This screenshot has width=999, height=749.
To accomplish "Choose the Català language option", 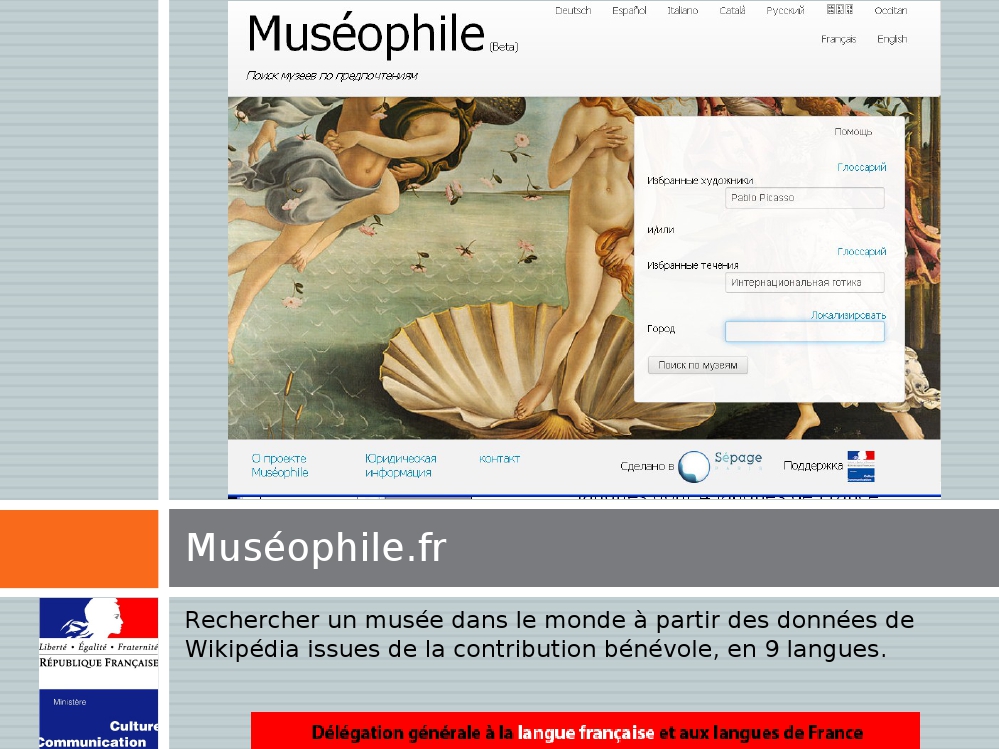I will click(732, 11).
